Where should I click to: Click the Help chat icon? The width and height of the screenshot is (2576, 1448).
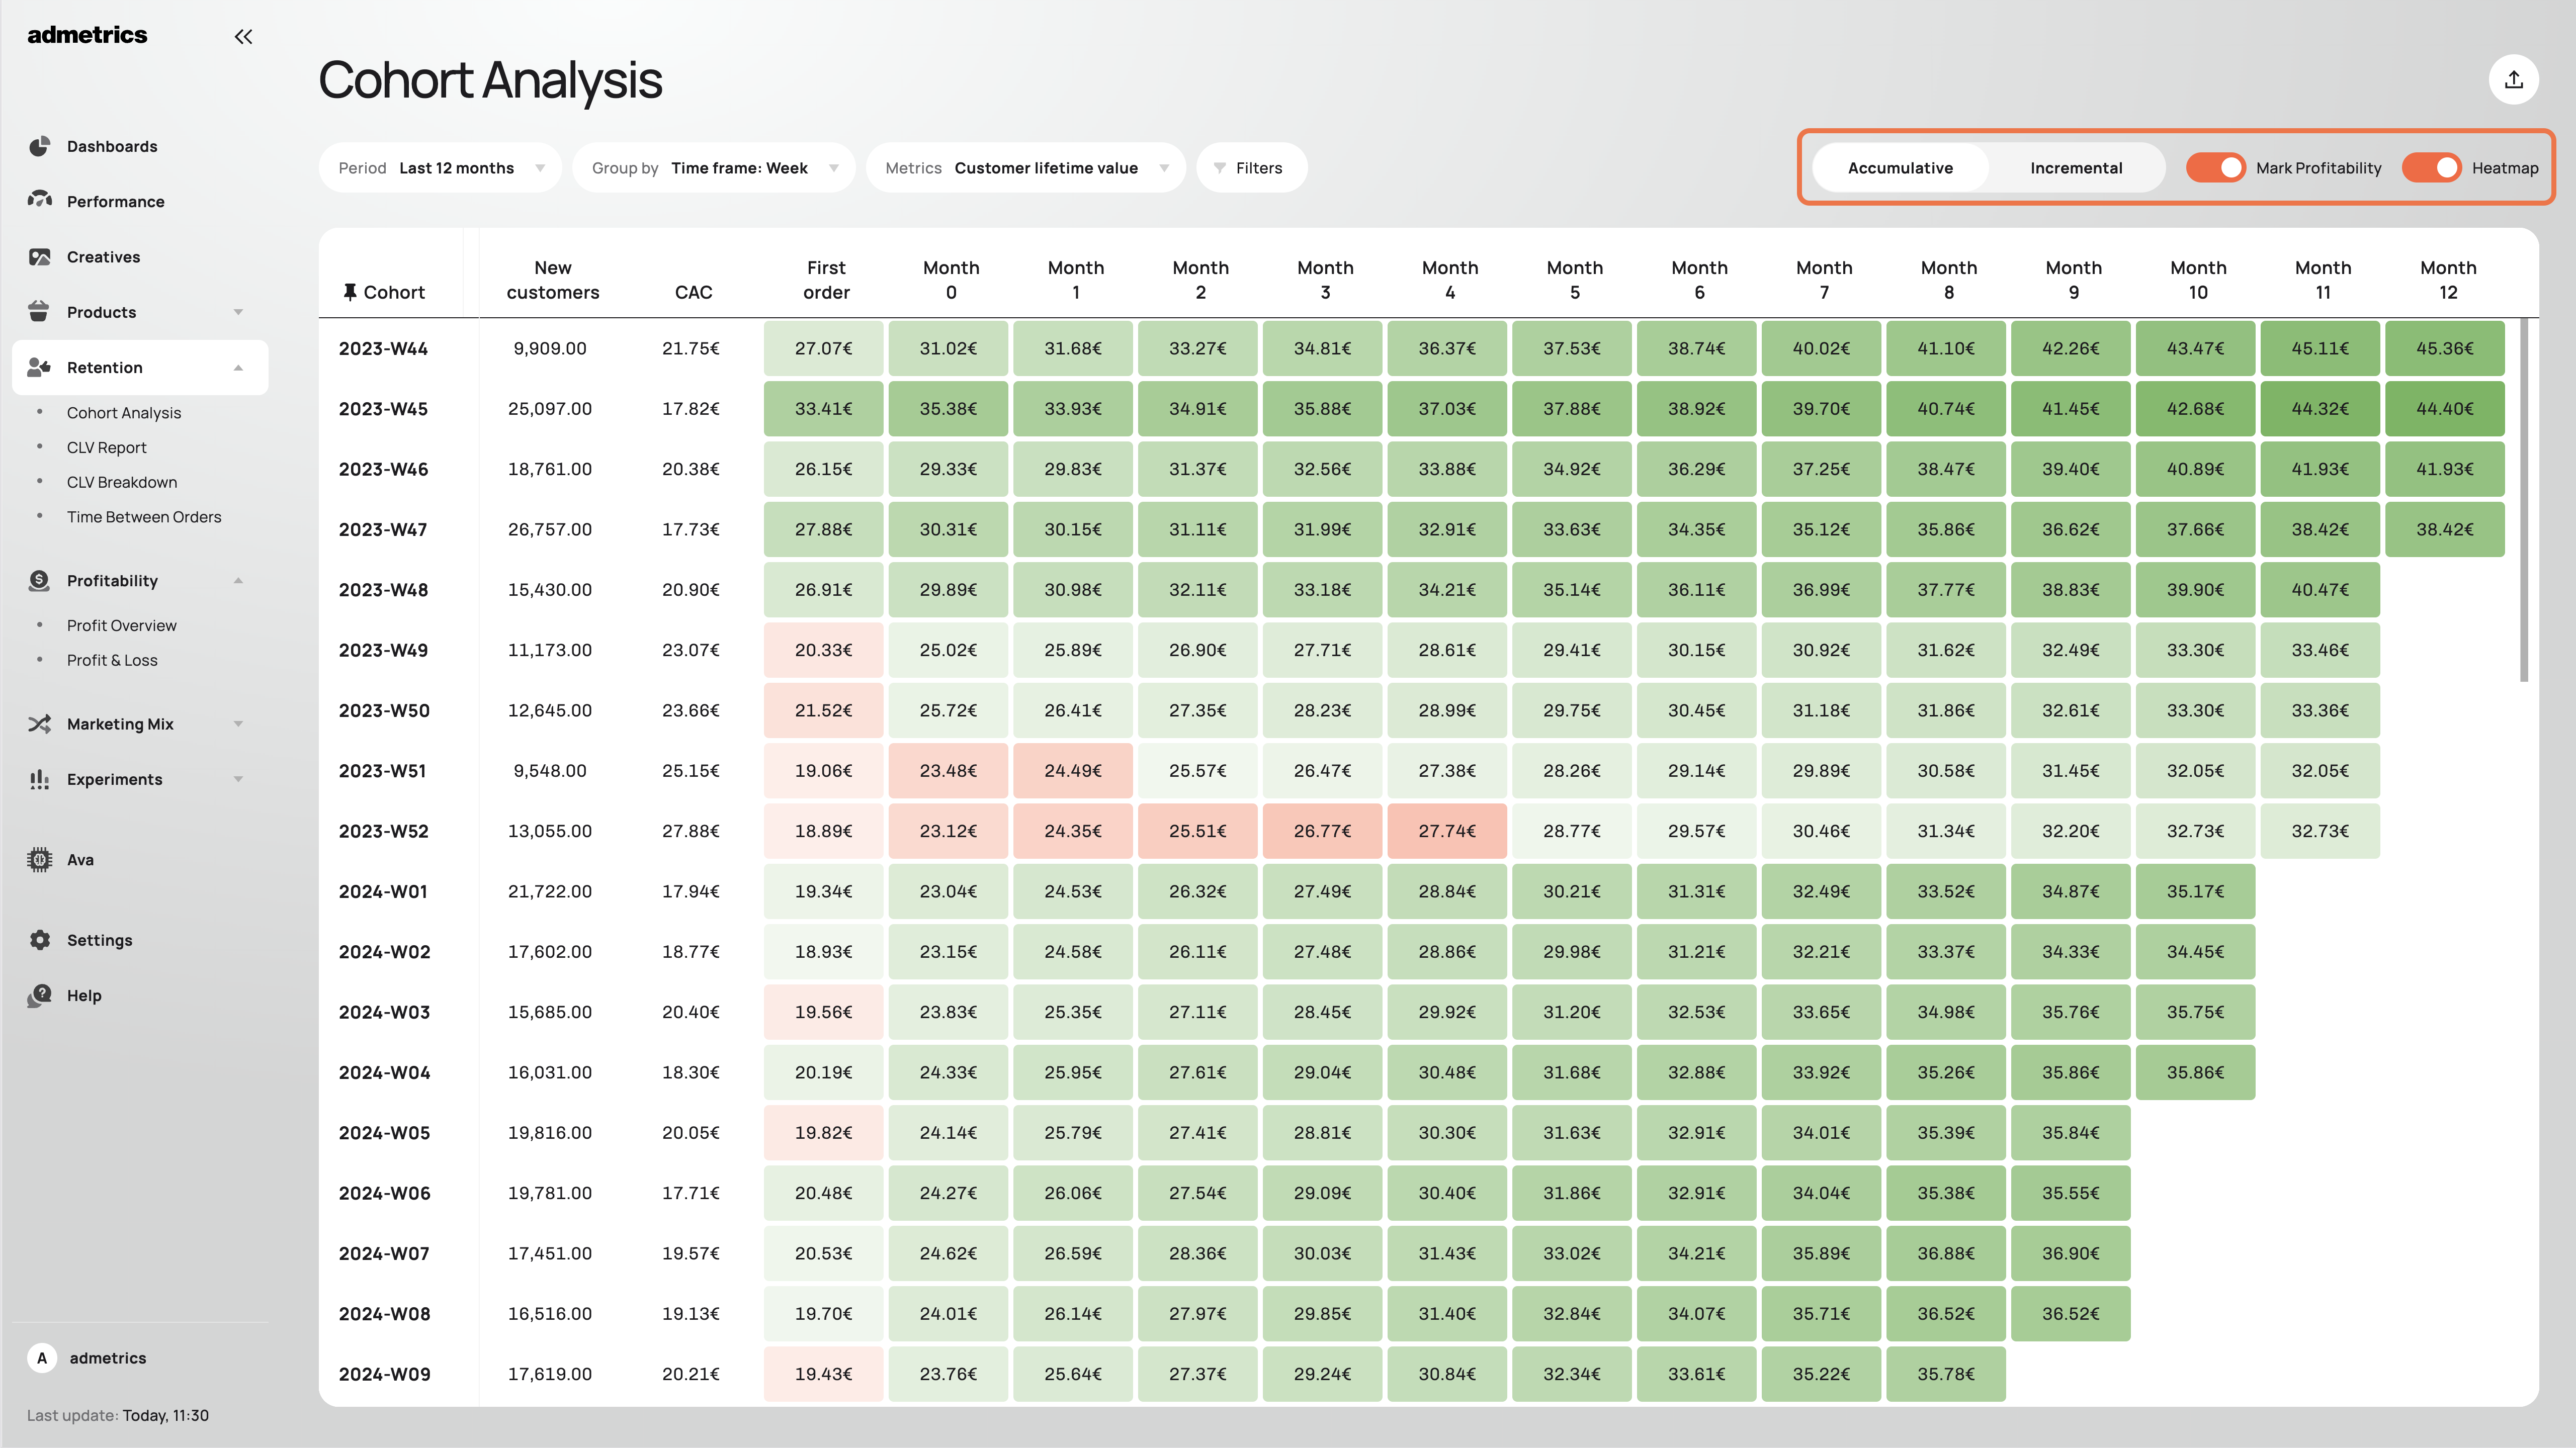(x=39, y=995)
